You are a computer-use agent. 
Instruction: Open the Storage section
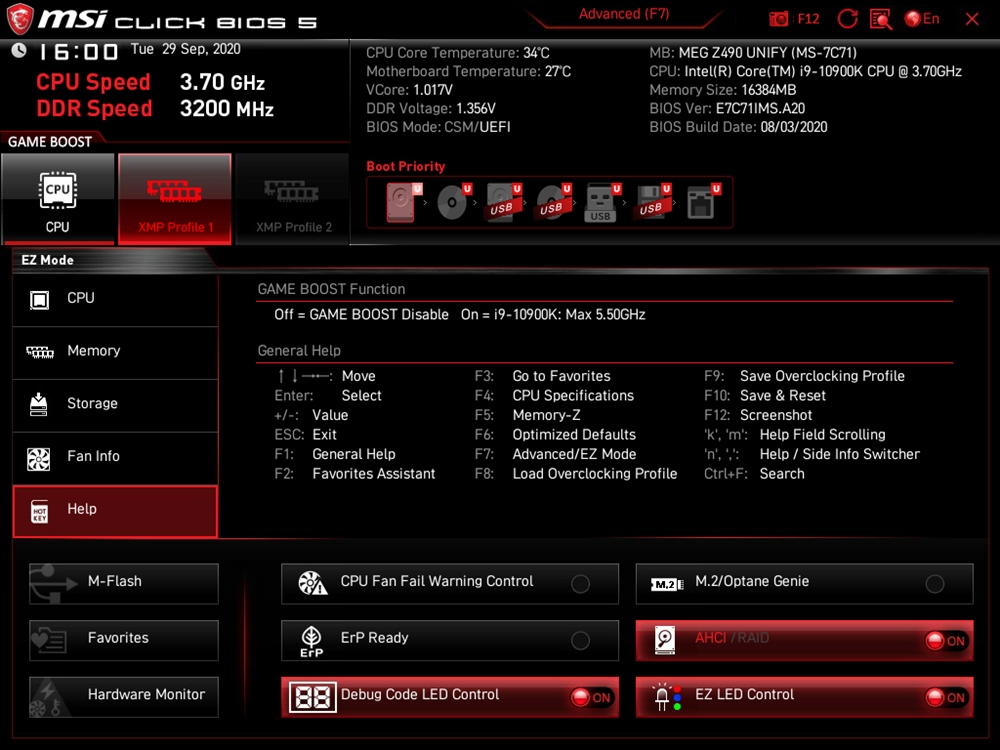[x=115, y=404]
